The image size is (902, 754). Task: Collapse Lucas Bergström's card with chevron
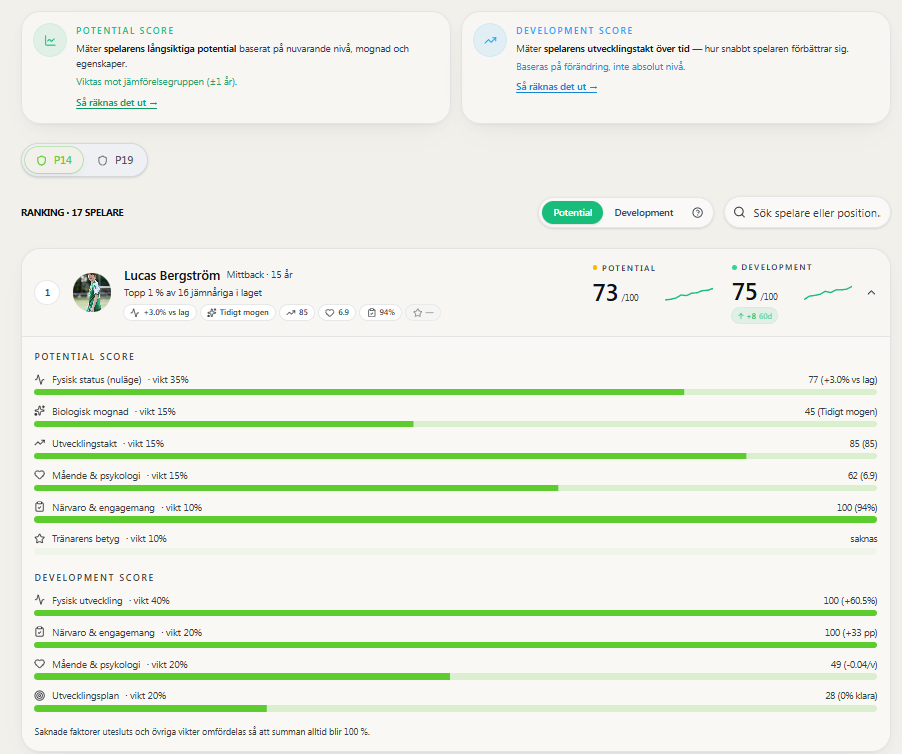[x=871, y=293]
